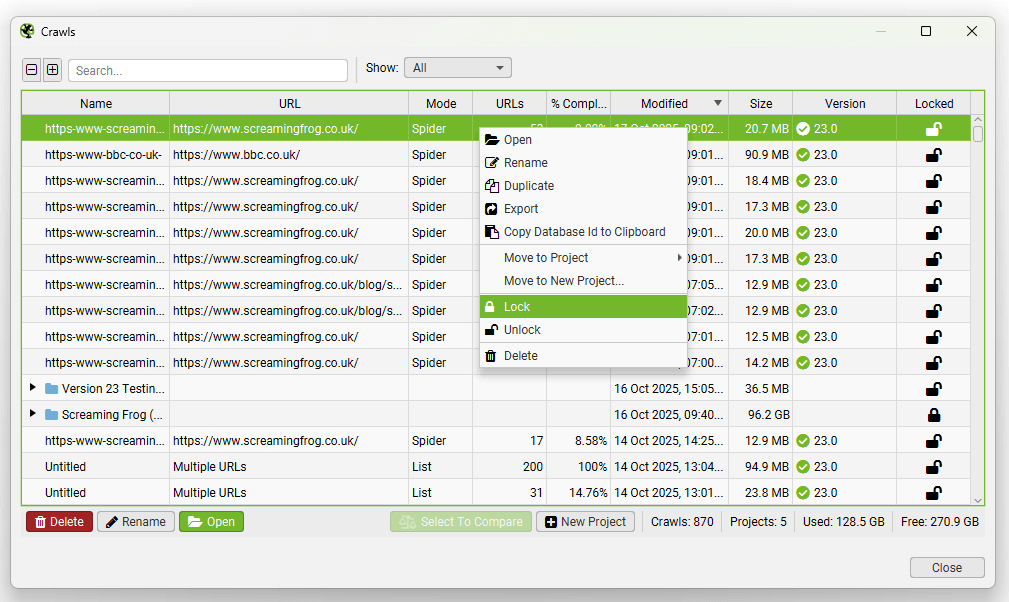Click the Screaming Frog logo in the title bar
Screen dimensions: 1009x602
(x=26, y=31)
